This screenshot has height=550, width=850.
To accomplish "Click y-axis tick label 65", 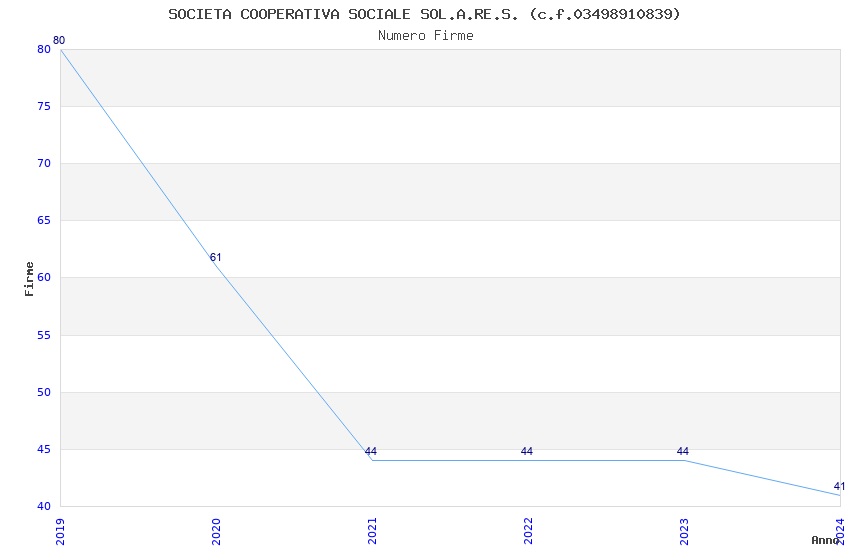I will pyautogui.click(x=44, y=220).
